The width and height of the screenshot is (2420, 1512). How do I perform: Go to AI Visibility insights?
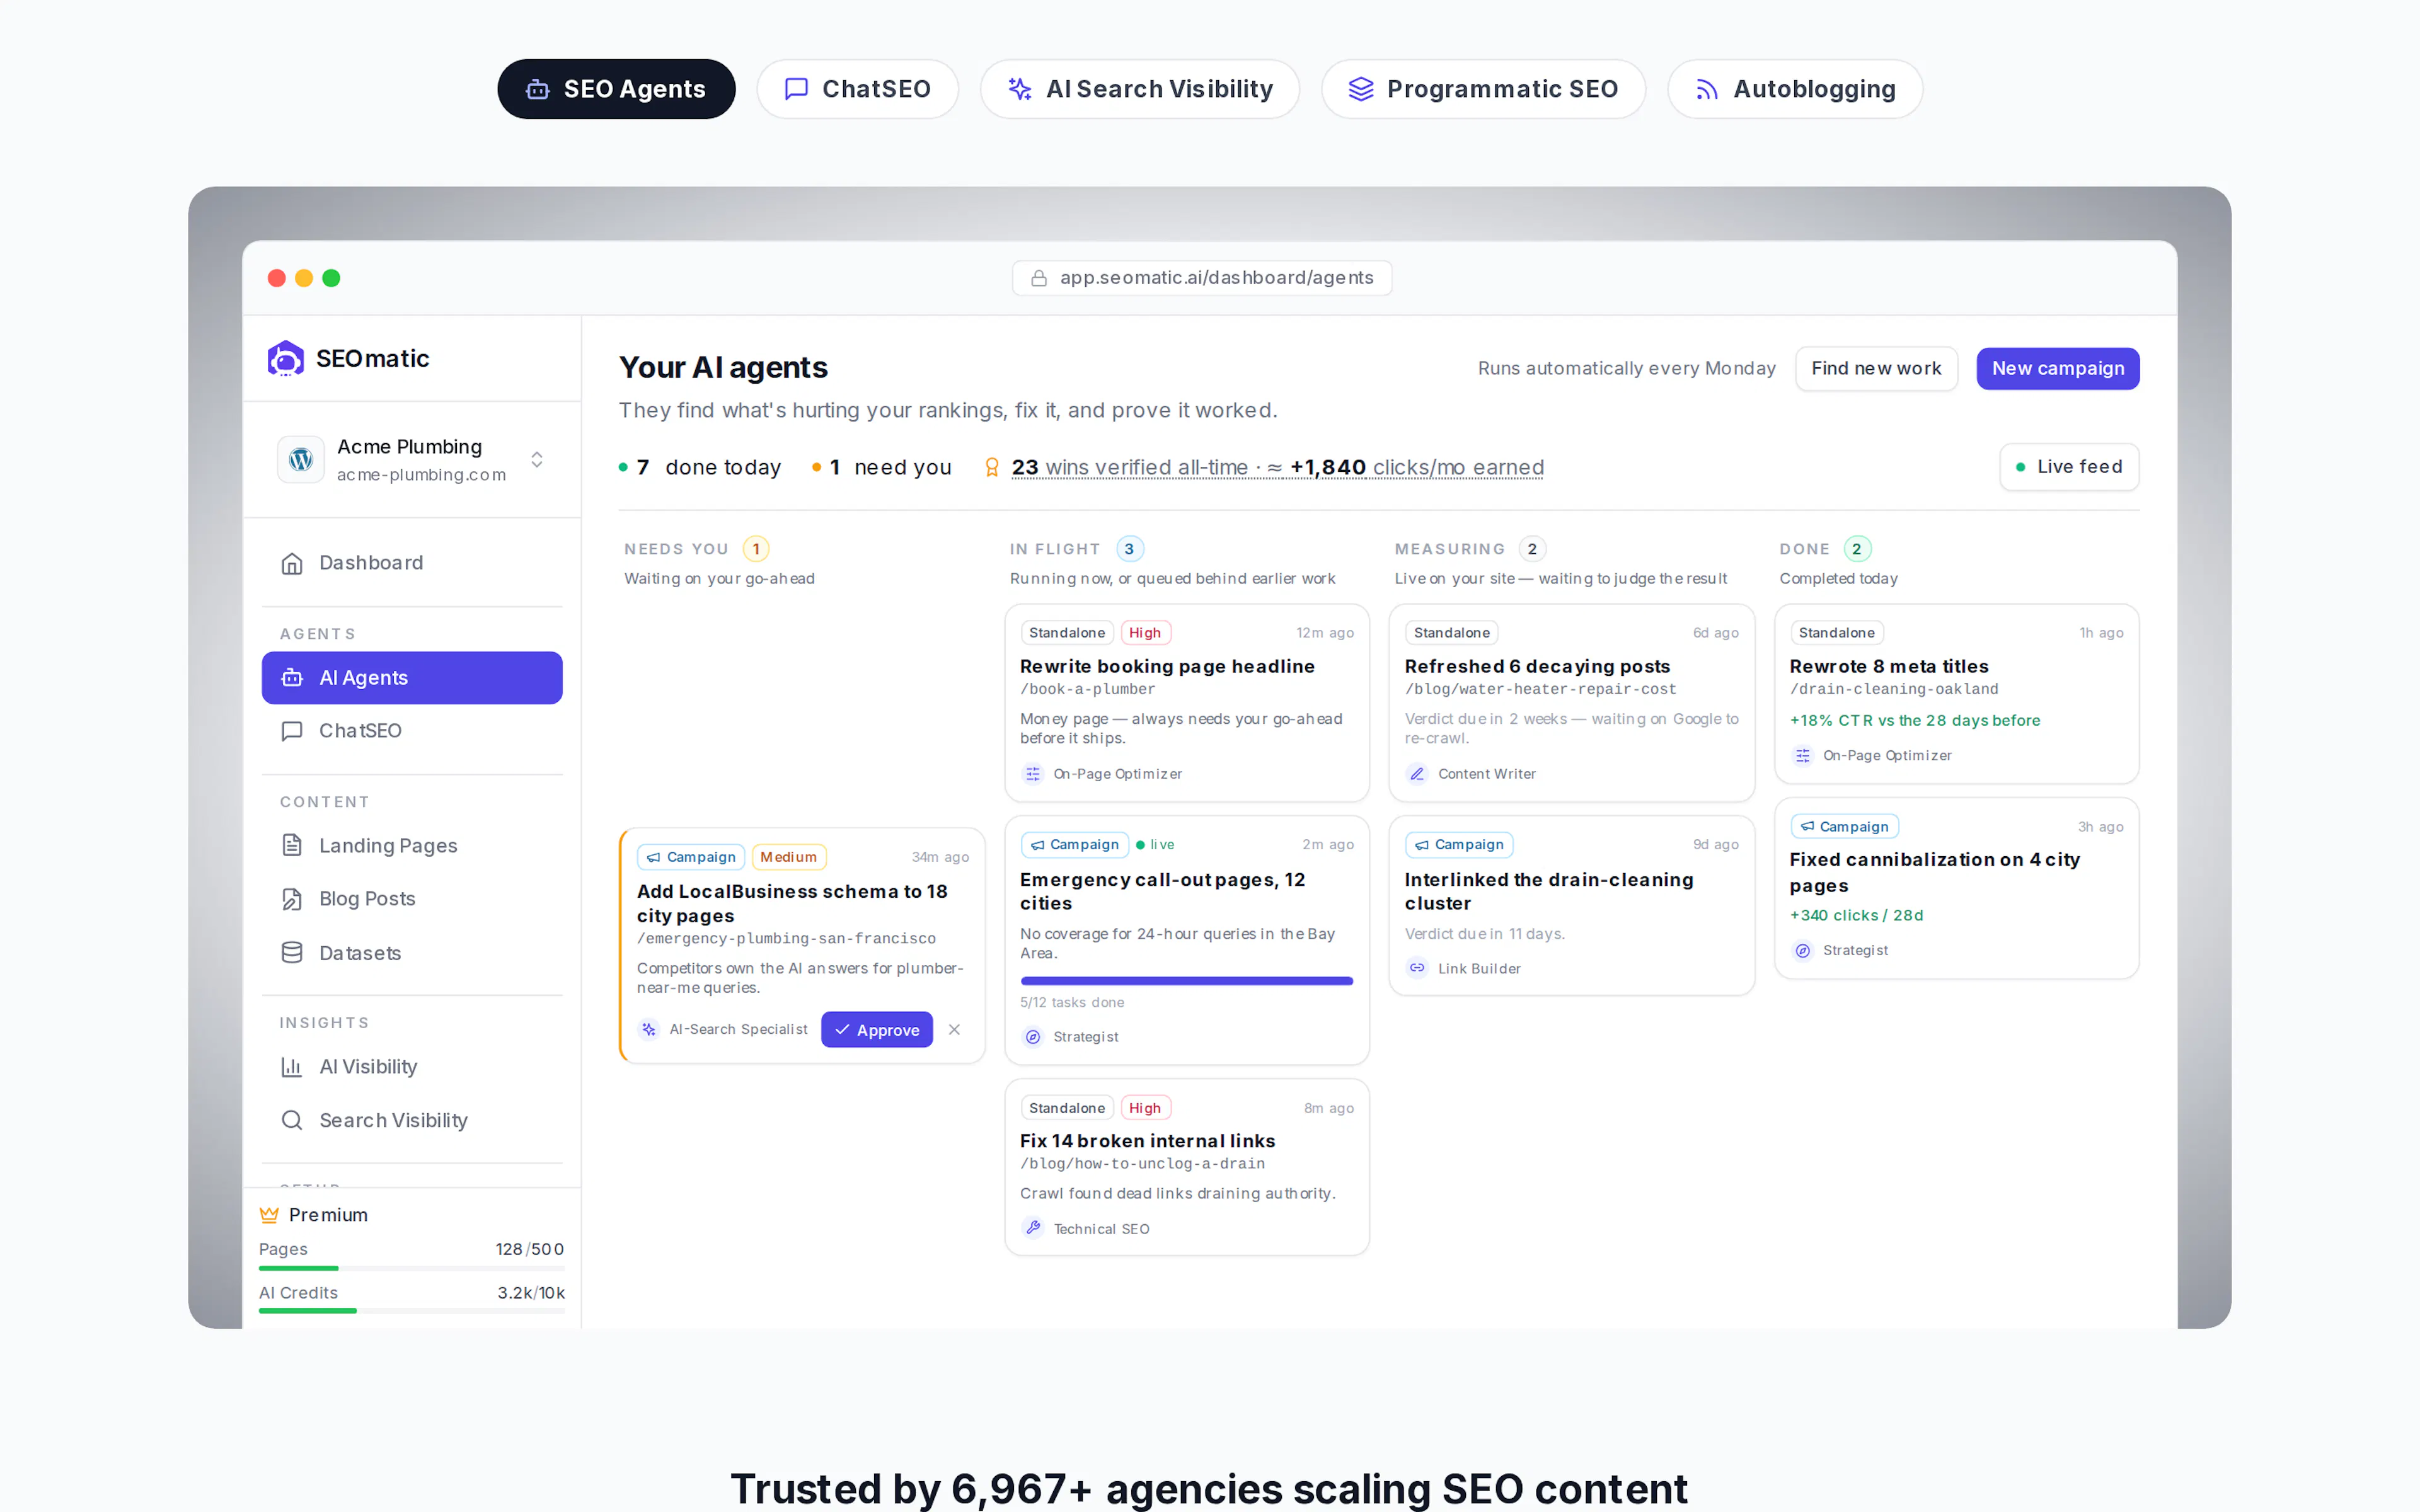click(412, 1067)
